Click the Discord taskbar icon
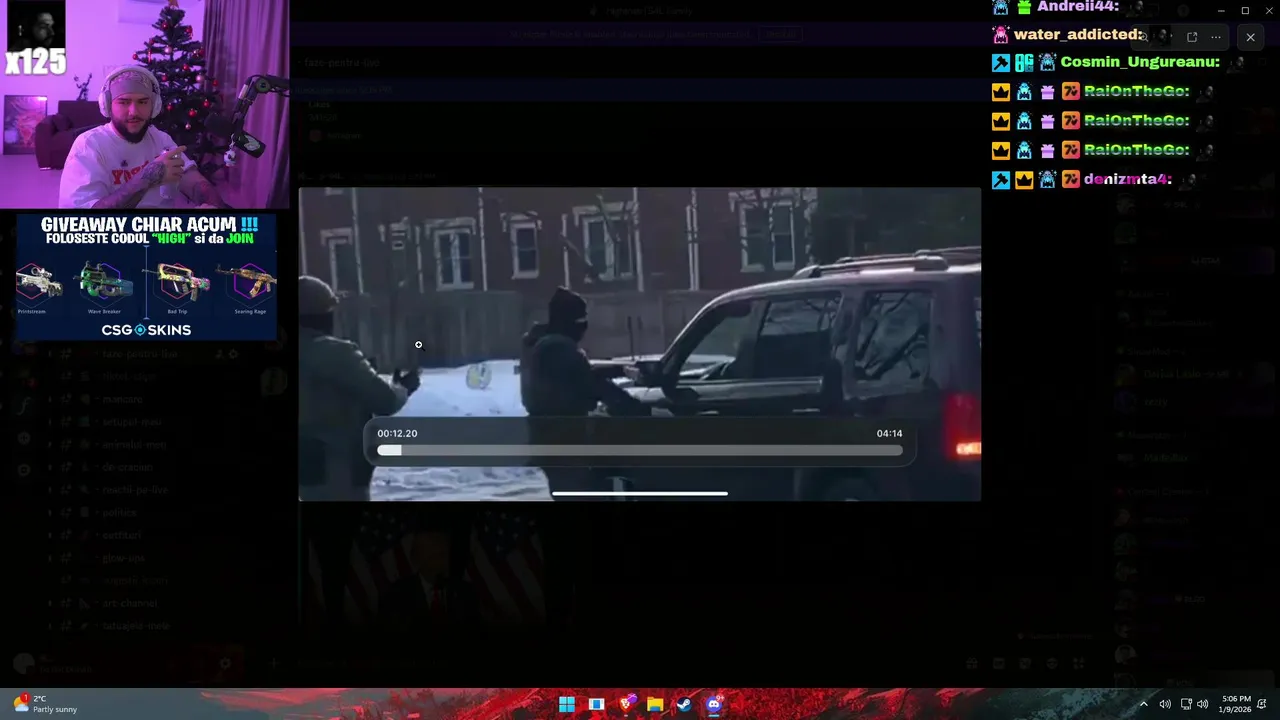Image resolution: width=1280 pixels, height=720 pixels. [714, 704]
